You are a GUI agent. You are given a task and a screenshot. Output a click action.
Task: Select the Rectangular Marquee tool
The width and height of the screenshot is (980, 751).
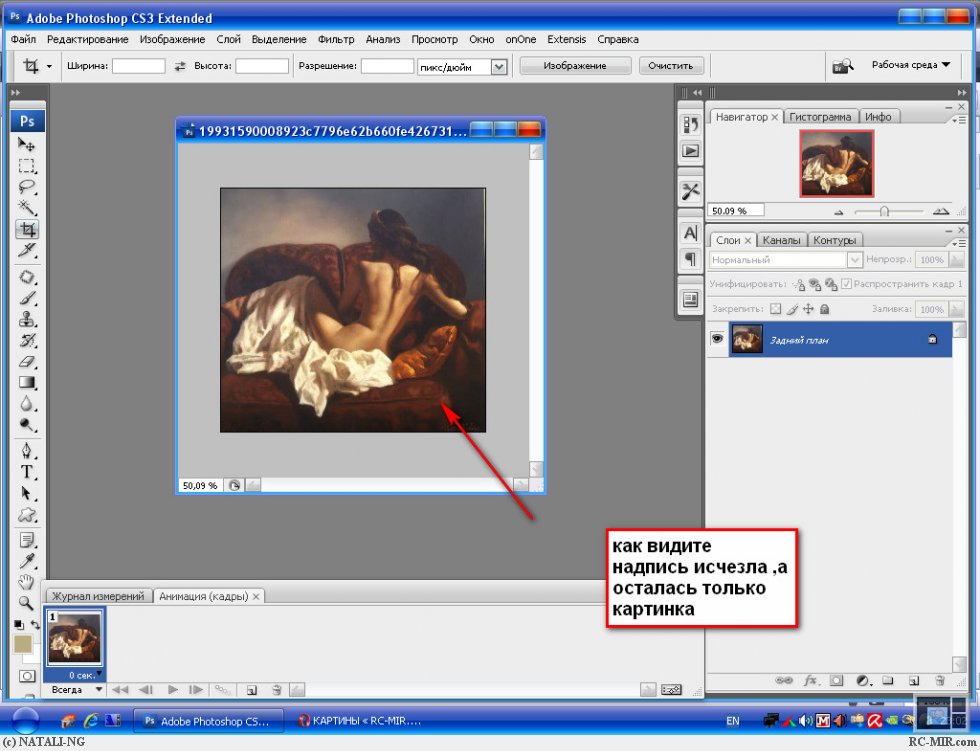coord(26,166)
